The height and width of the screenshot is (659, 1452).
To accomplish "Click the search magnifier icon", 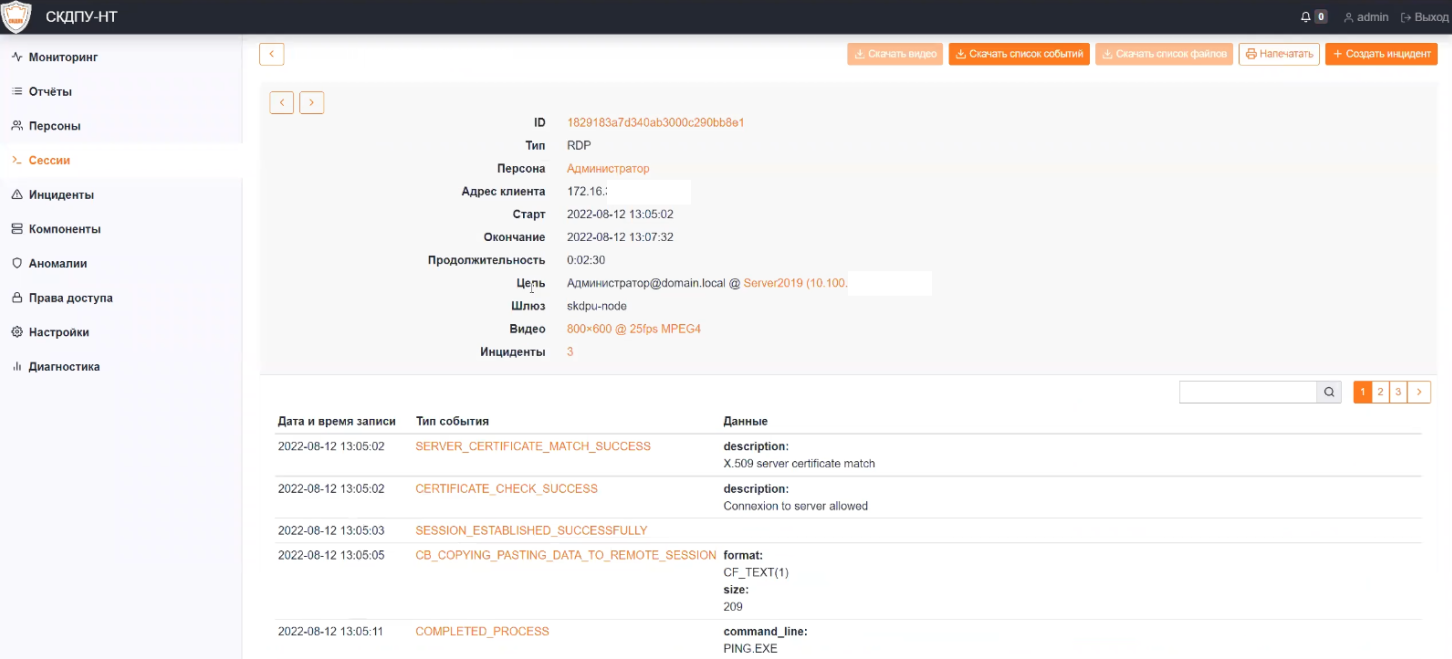I will pos(1329,392).
